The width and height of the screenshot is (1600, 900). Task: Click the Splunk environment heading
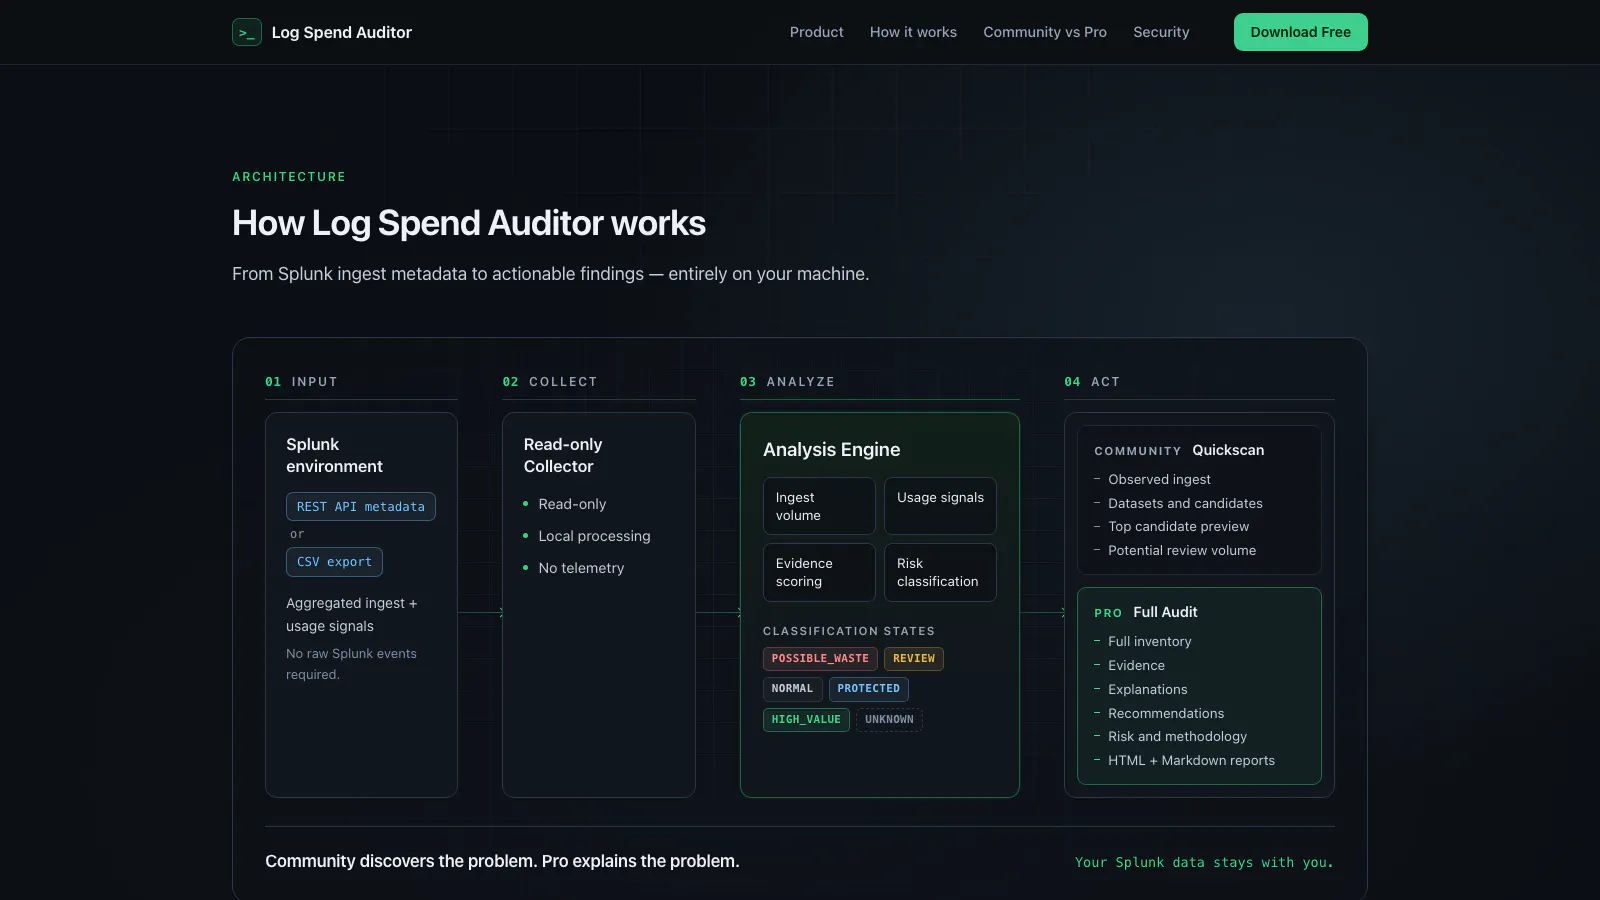click(334, 455)
